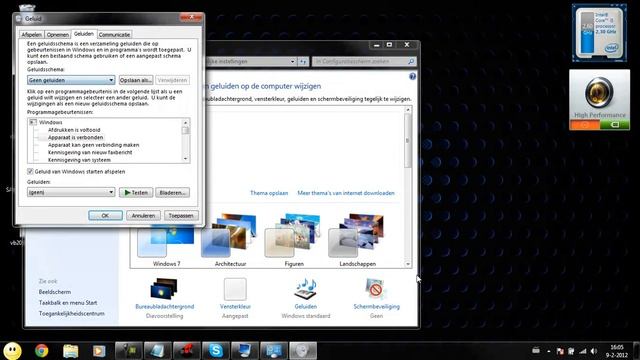This screenshot has width=640, height=360.
Task: Open Google Chrome from the taskbar
Action: [x=41, y=351]
